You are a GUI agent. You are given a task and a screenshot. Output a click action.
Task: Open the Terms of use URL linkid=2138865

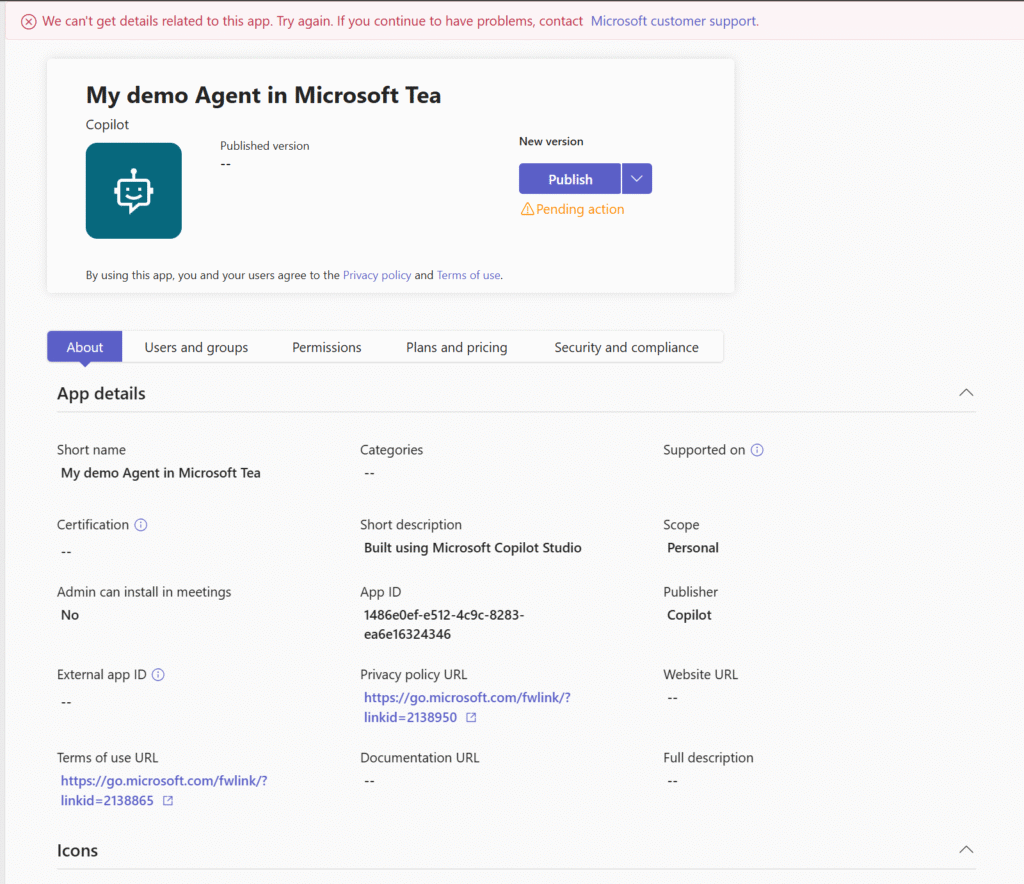(x=164, y=791)
